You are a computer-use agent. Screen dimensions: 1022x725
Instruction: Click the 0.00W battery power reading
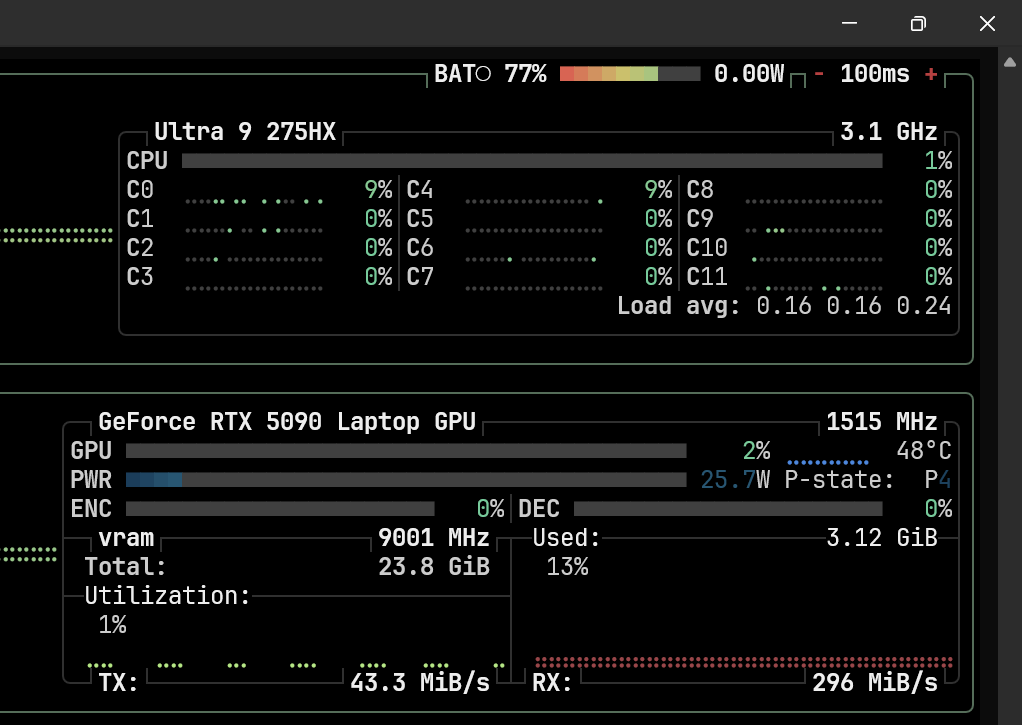pos(749,74)
